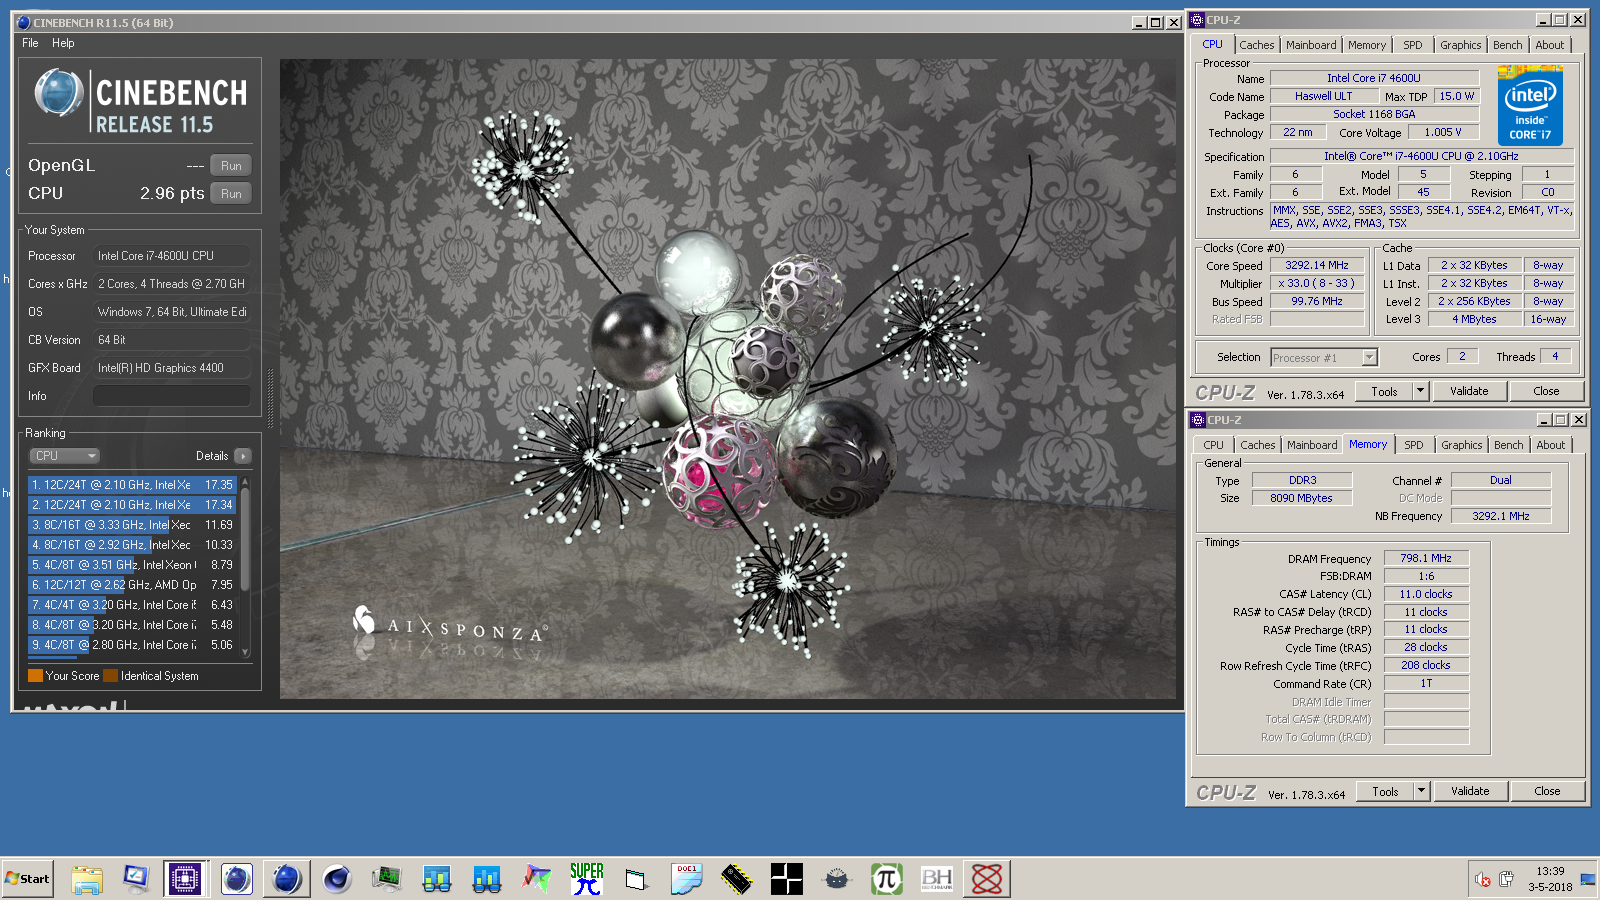1600x900 pixels.
Task: Click the black crosshair square taskbar icon
Action: click(787, 879)
